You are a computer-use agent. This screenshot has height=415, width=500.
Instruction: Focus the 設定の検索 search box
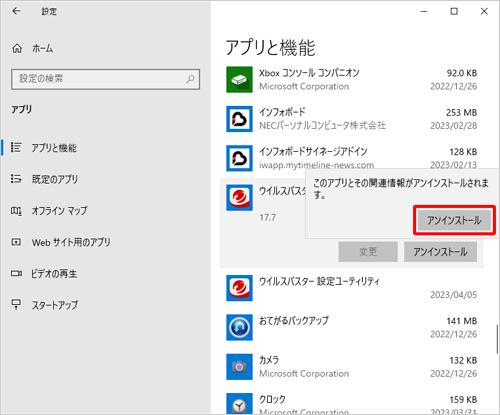[105, 79]
